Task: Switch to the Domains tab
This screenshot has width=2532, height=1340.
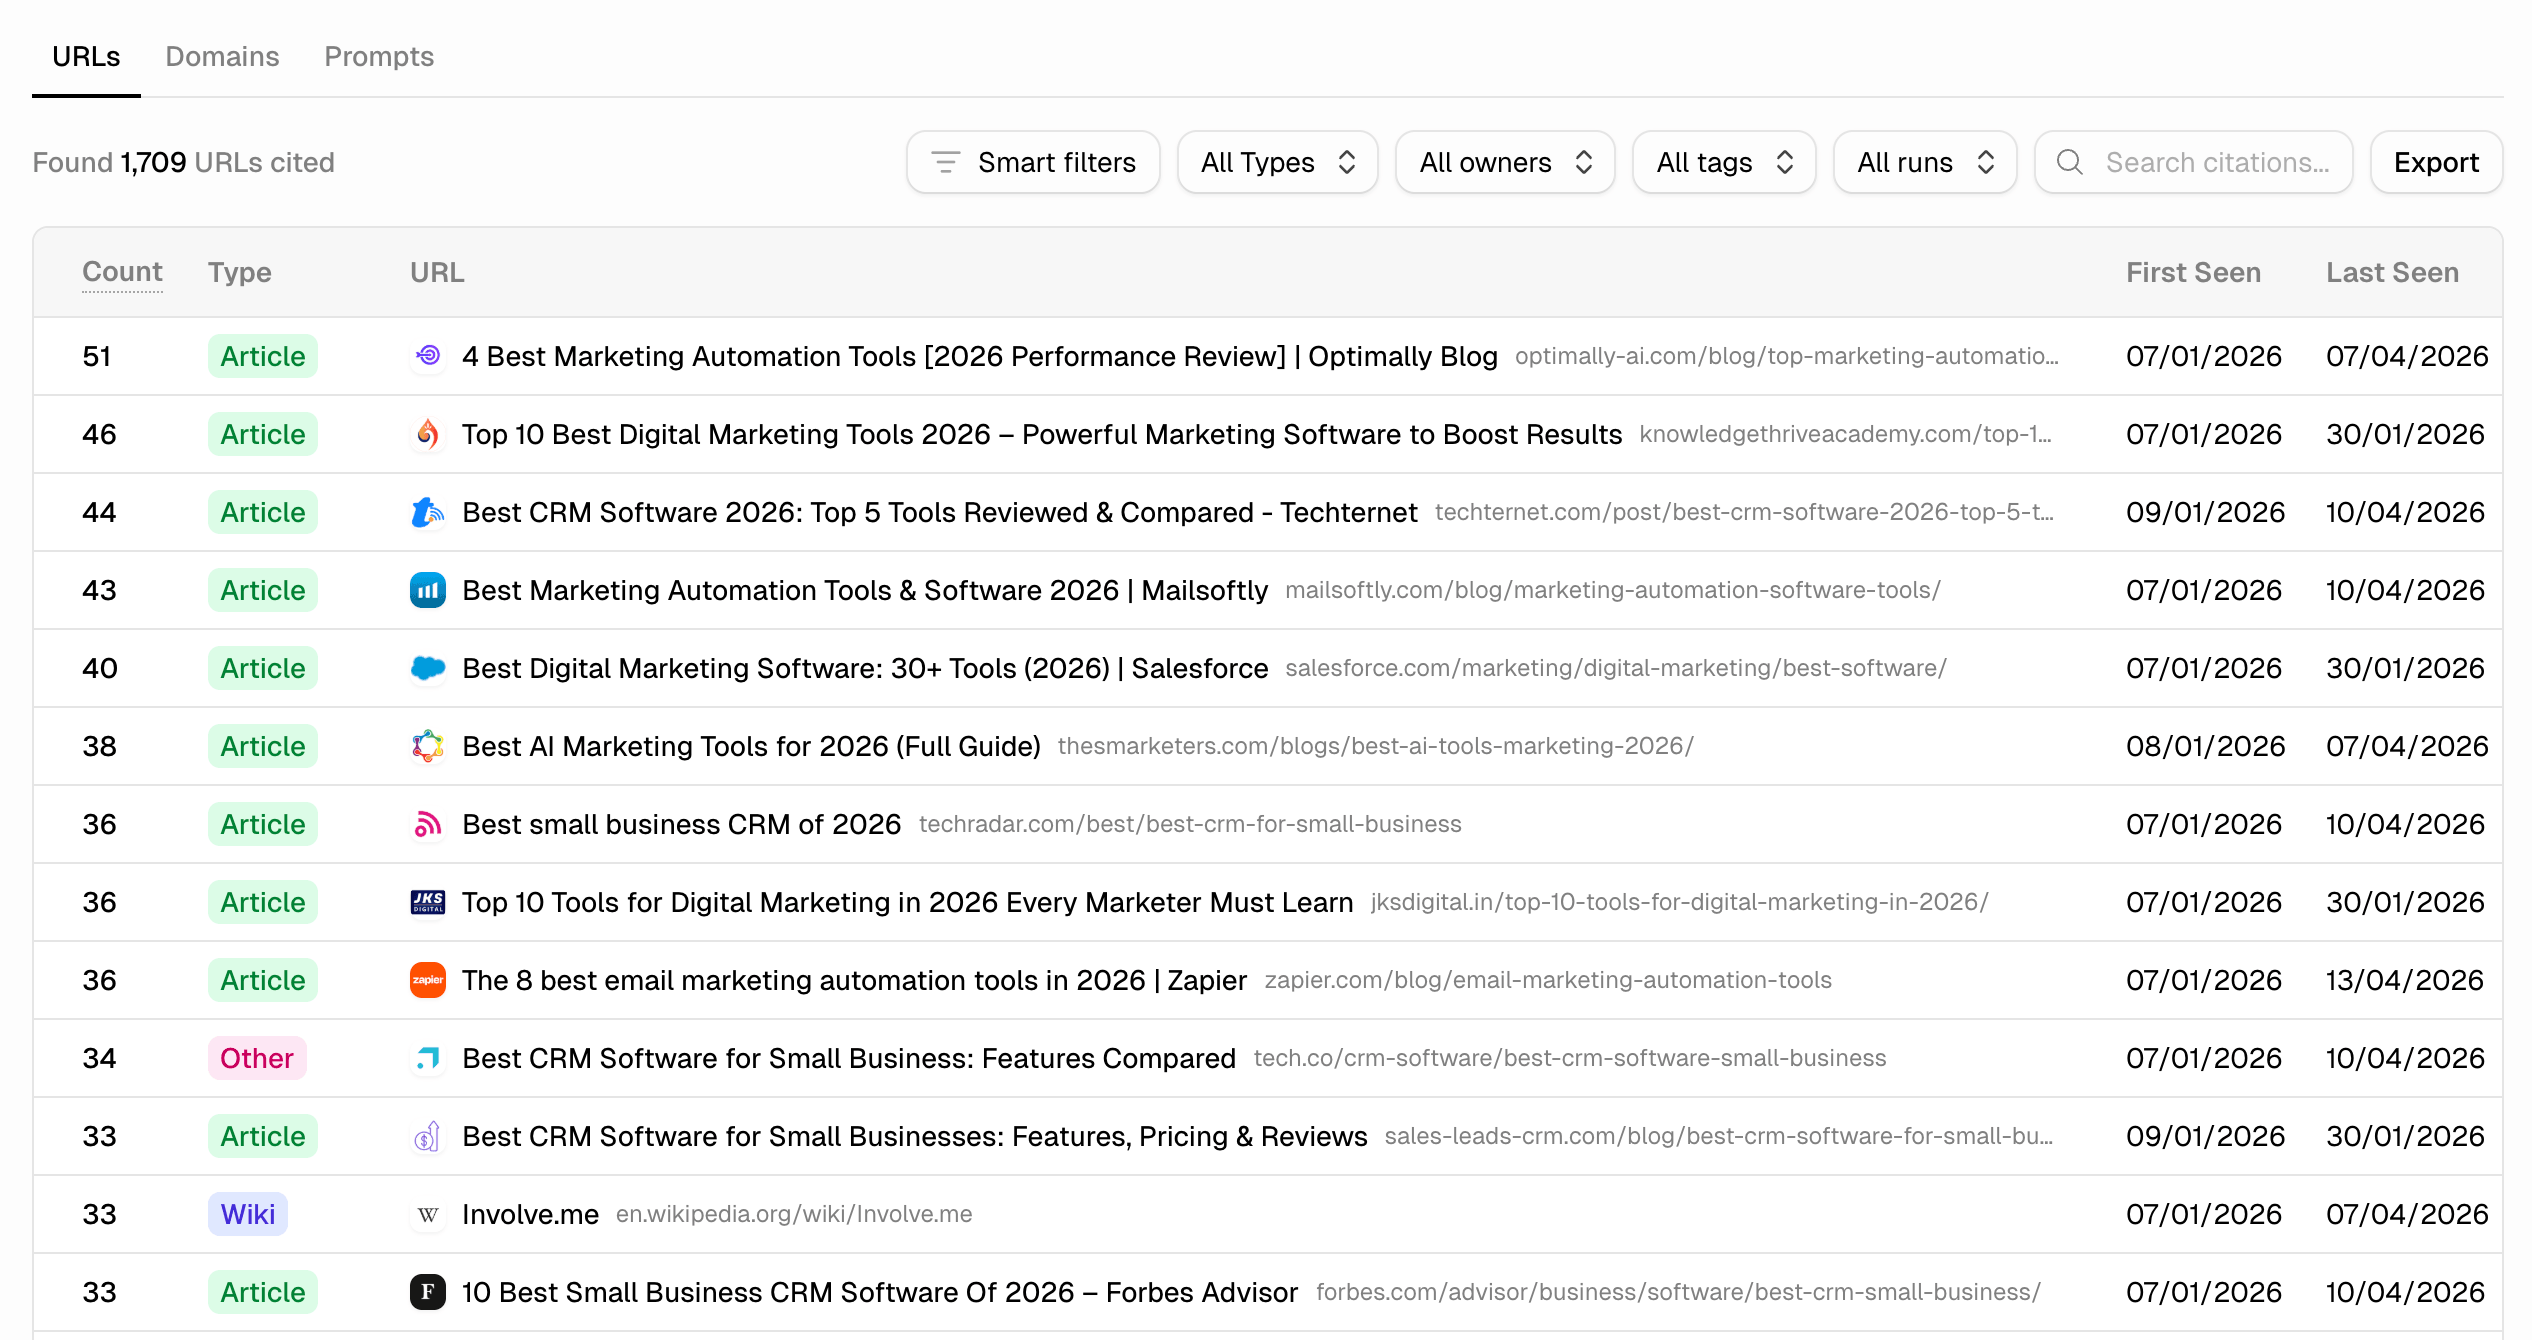Action: click(222, 56)
